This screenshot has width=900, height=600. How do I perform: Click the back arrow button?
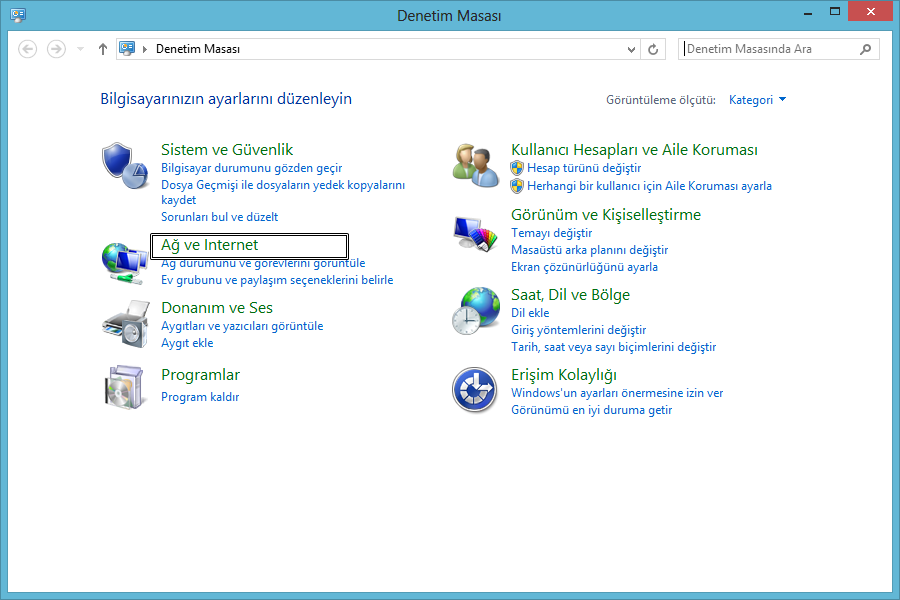tap(28, 49)
